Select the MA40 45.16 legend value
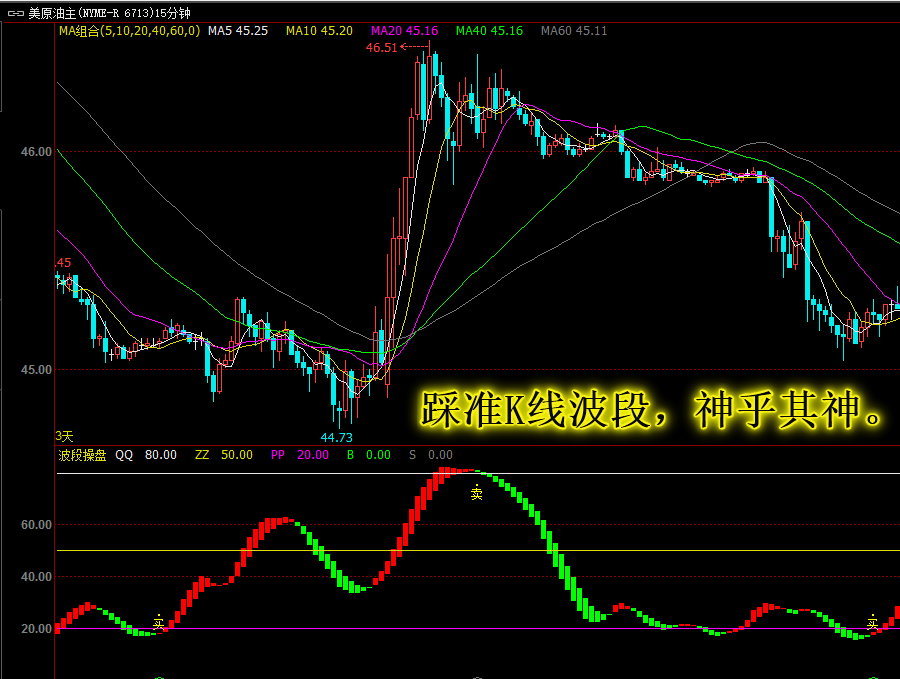Viewport: 900px width, 679px height. click(489, 31)
